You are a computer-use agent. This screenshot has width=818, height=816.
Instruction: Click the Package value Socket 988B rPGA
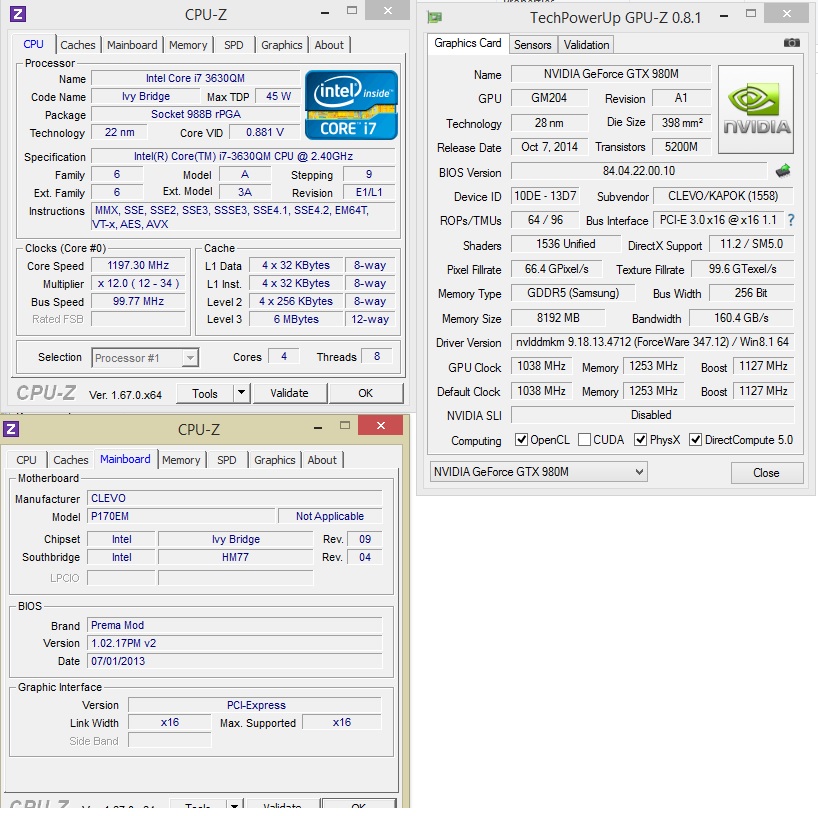point(196,114)
